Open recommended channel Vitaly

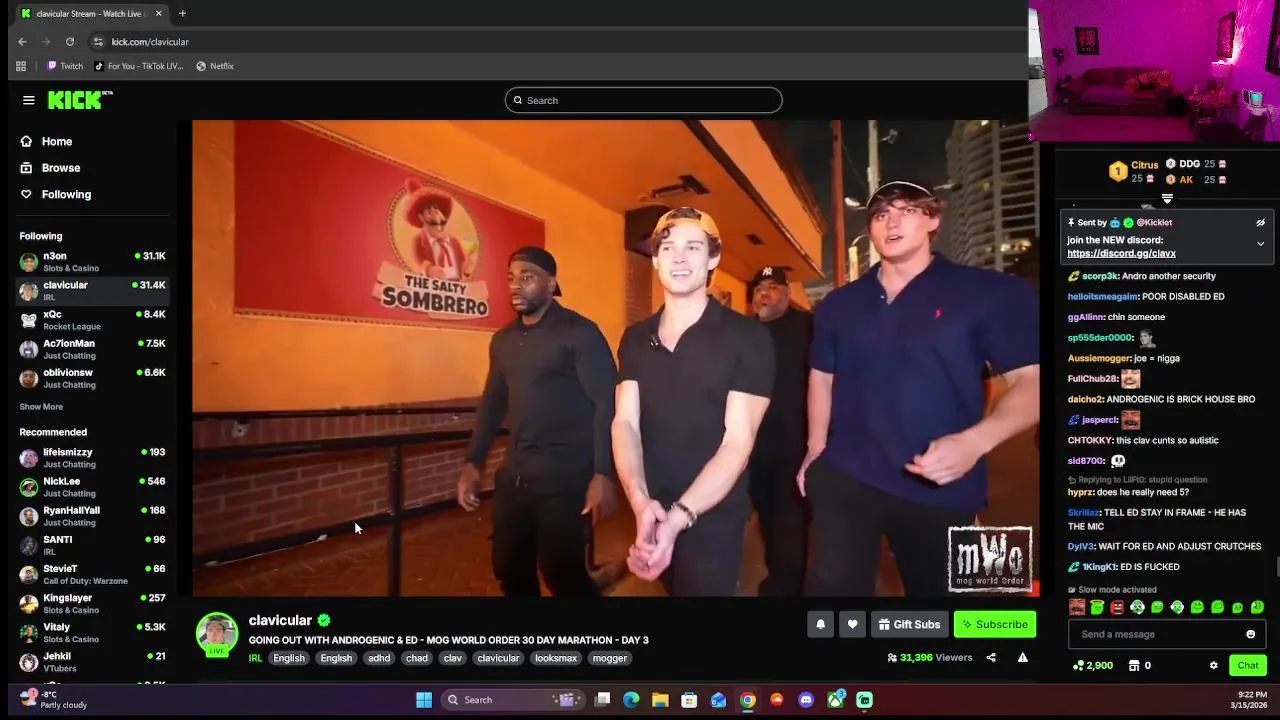tap(93, 632)
